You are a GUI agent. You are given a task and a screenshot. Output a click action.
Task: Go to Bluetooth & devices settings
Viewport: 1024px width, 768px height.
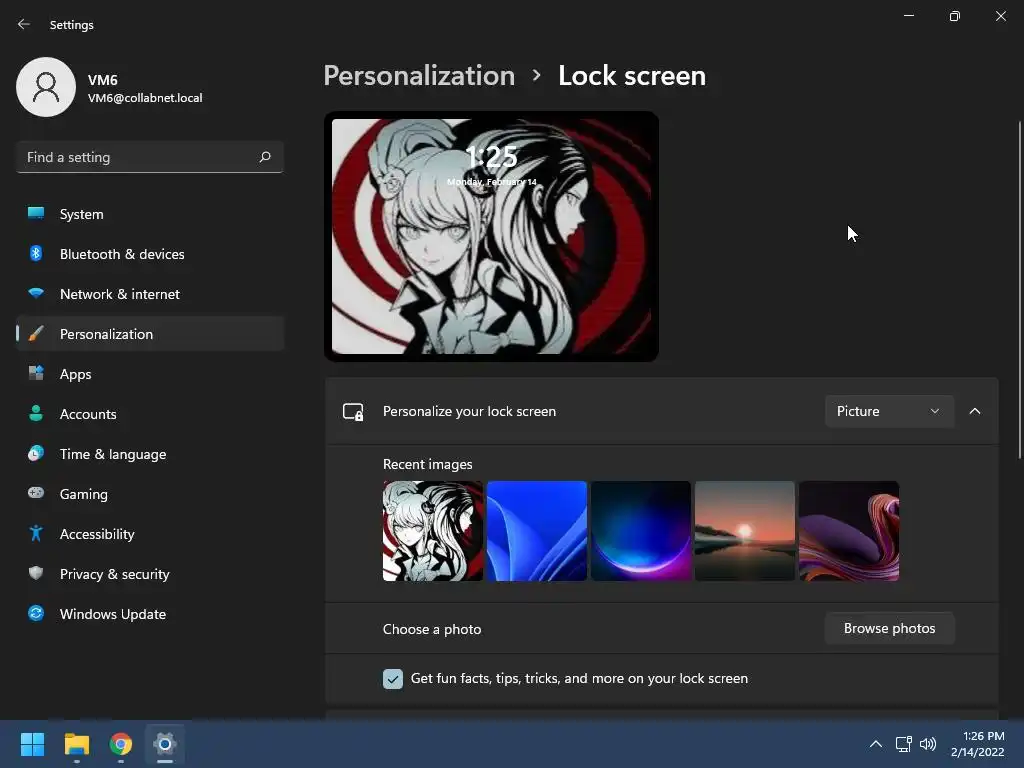click(150, 254)
